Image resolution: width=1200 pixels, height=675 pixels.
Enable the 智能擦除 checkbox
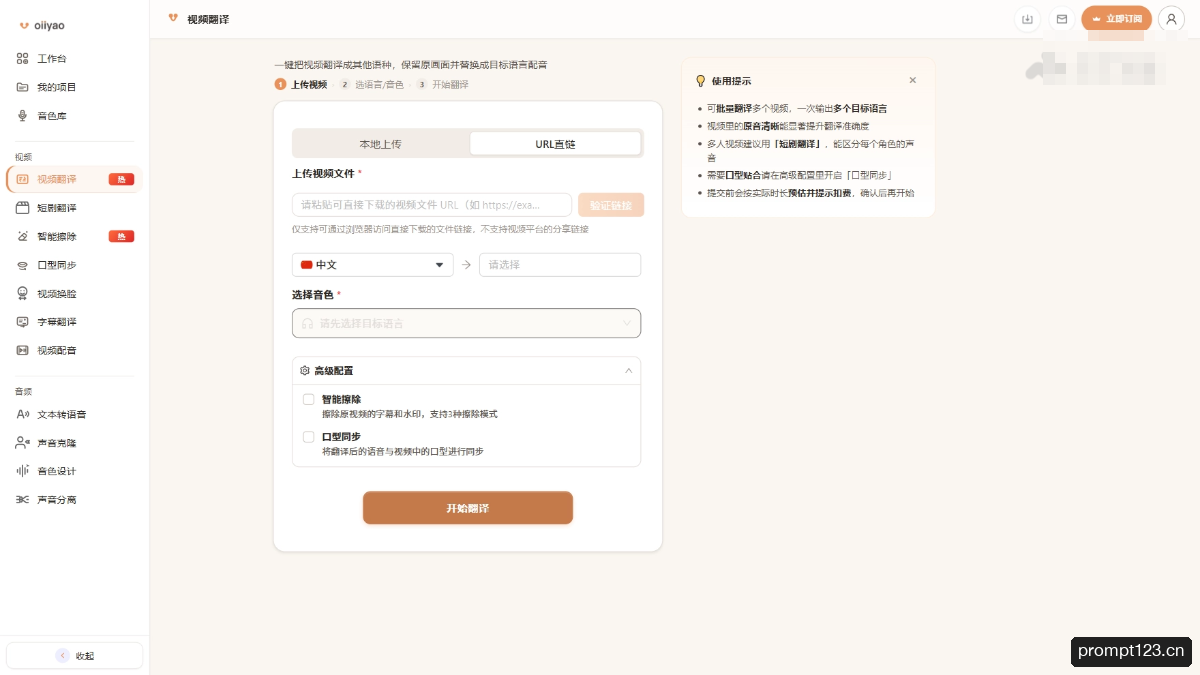308,399
